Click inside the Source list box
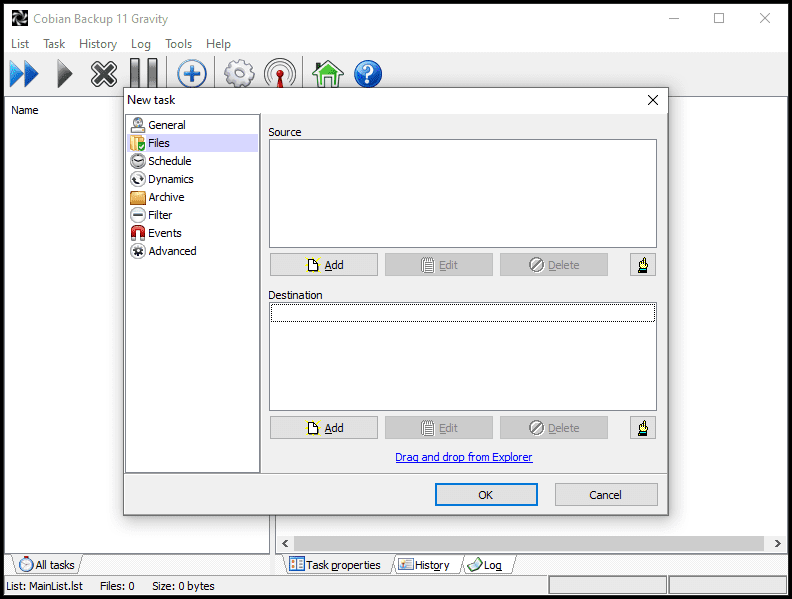 463,193
